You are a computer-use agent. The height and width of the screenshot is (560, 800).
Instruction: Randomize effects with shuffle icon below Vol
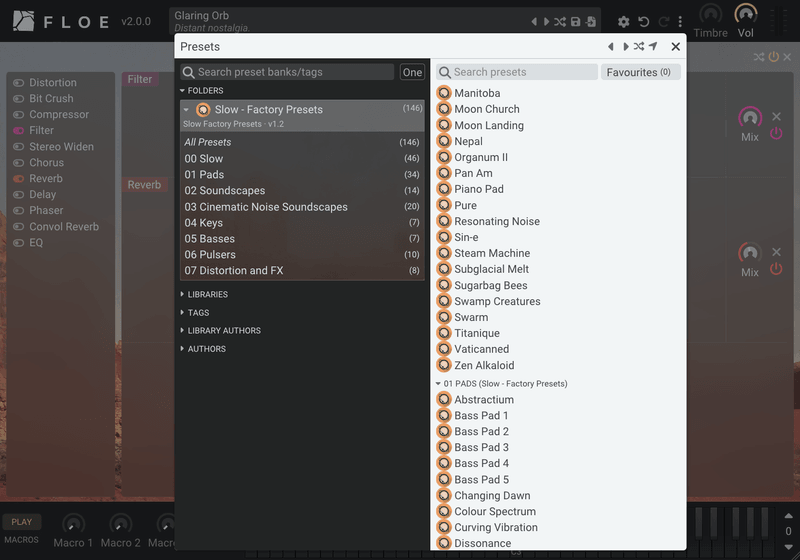coord(759,57)
